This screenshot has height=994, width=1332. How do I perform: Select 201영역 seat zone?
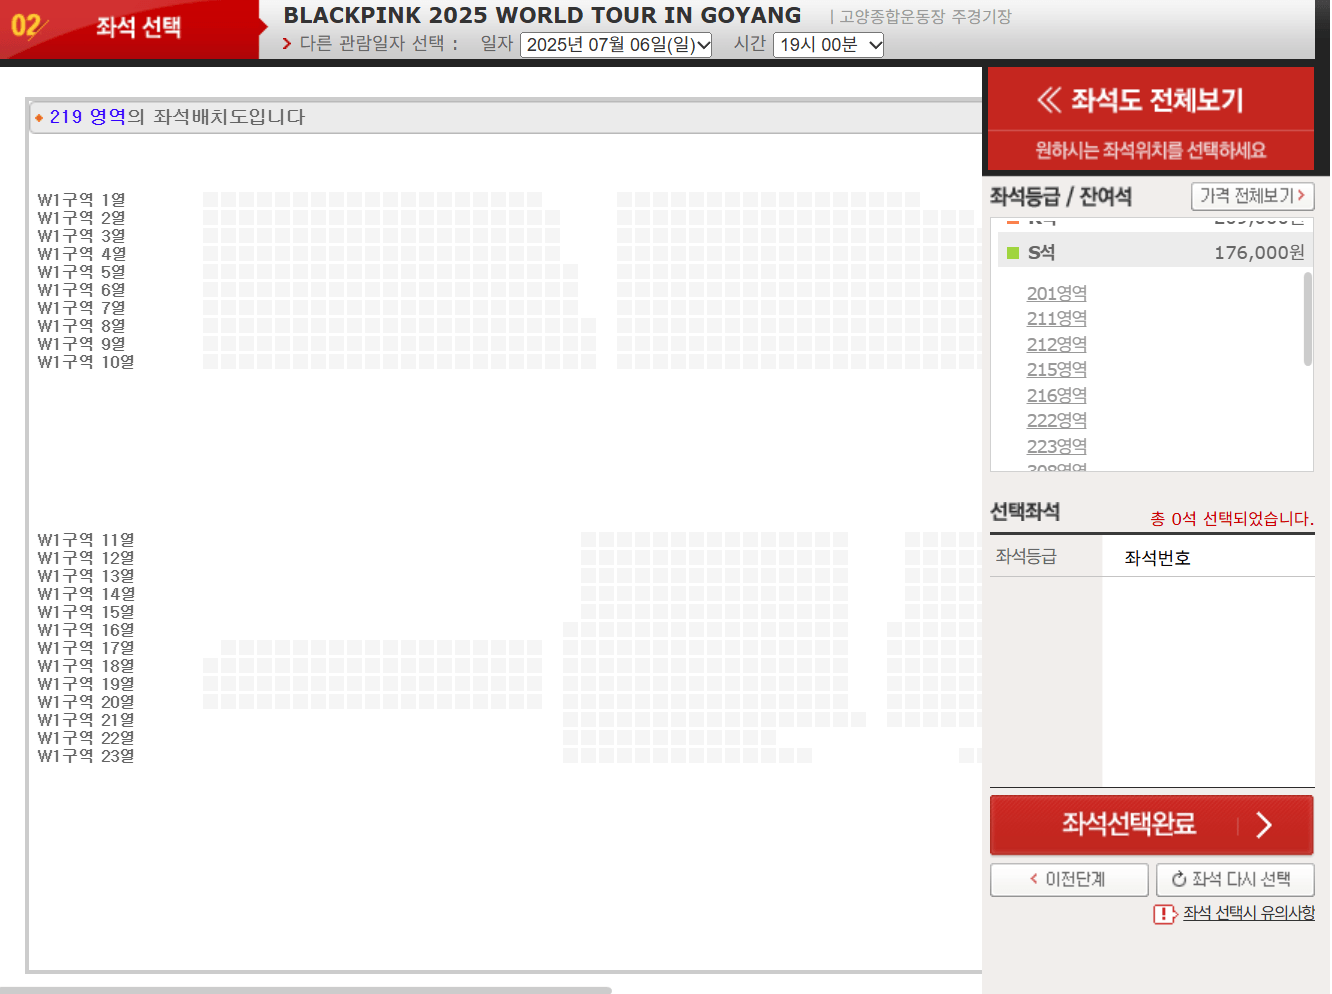coord(1056,293)
